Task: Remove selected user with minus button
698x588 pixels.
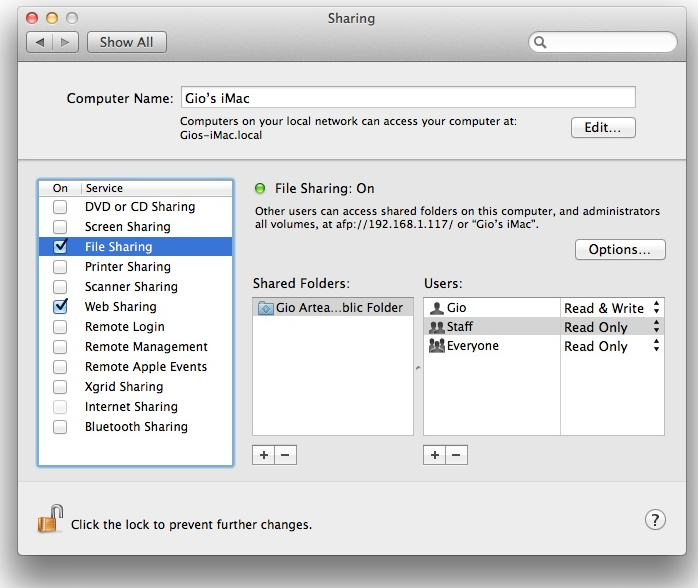Action: pos(456,455)
